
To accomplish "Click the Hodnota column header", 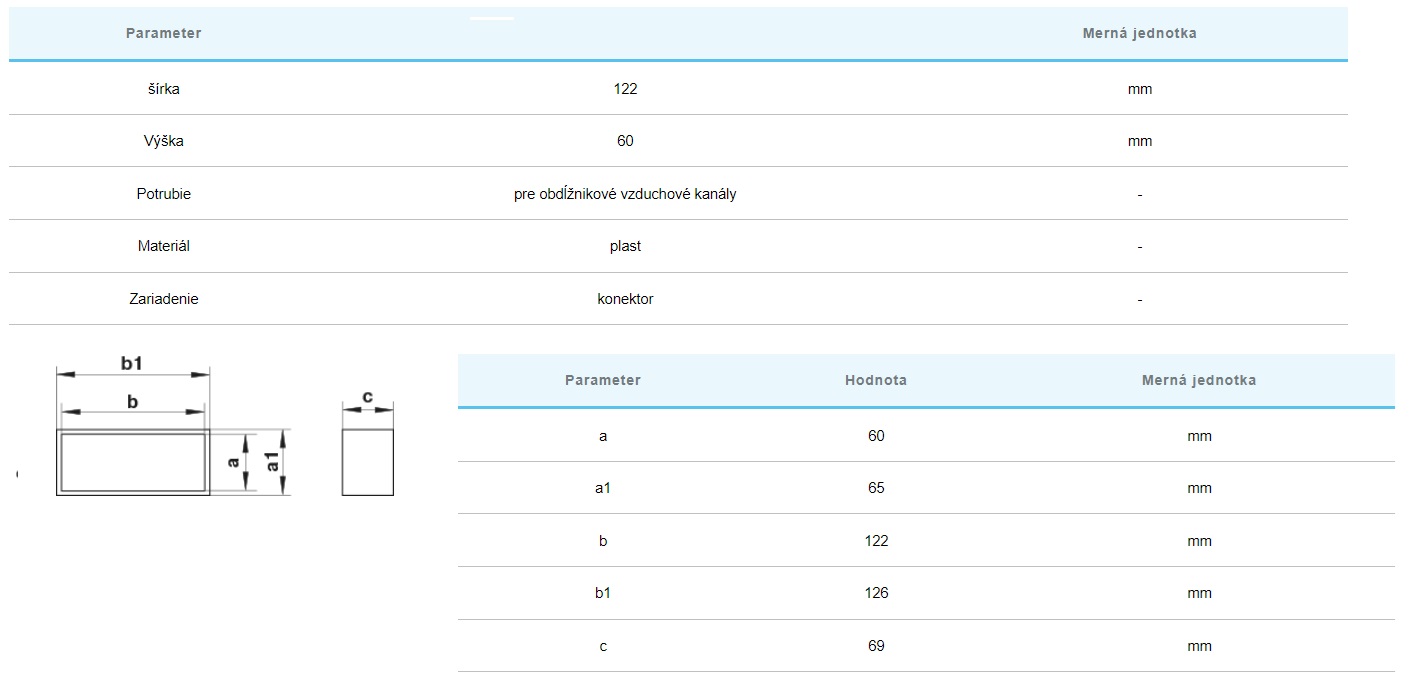I will [875, 380].
